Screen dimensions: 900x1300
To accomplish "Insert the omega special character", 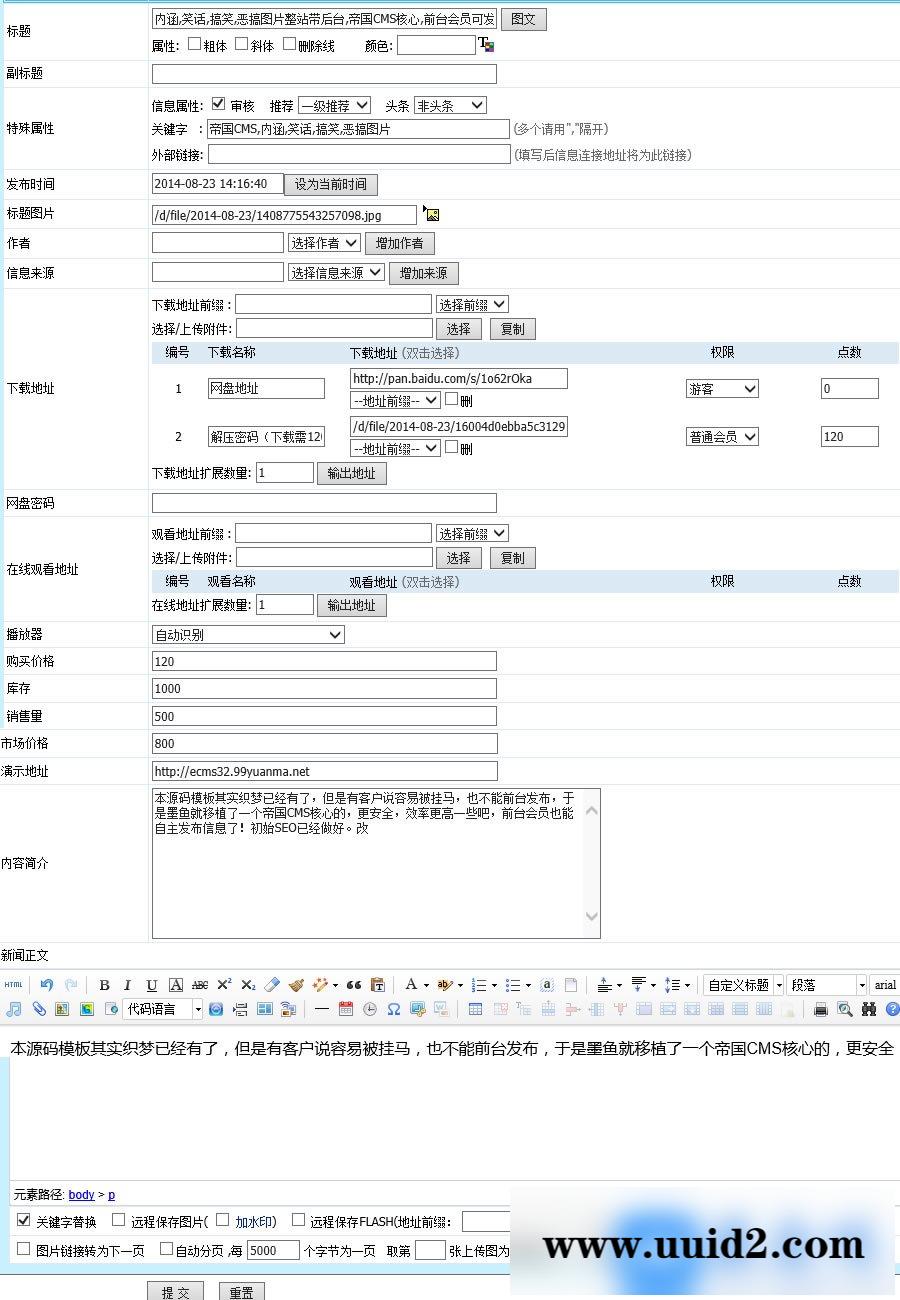I will point(392,1008).
